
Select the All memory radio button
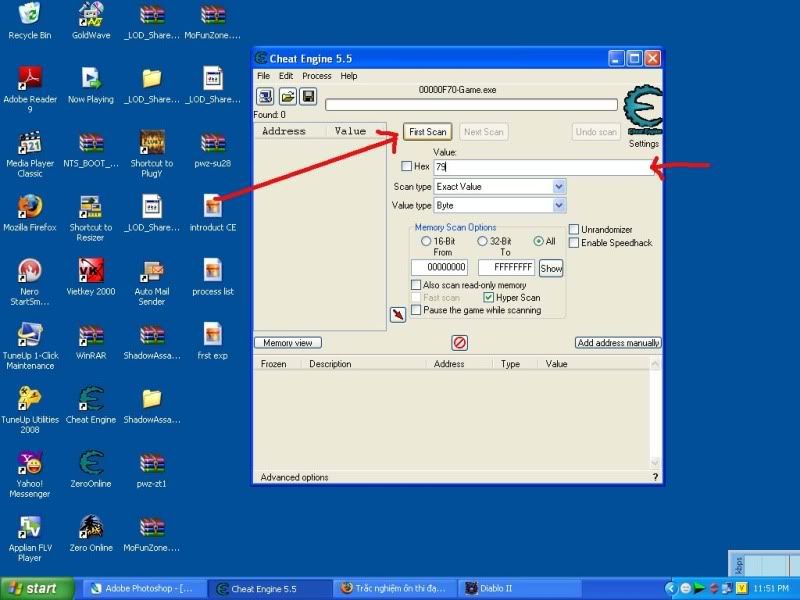538,241
